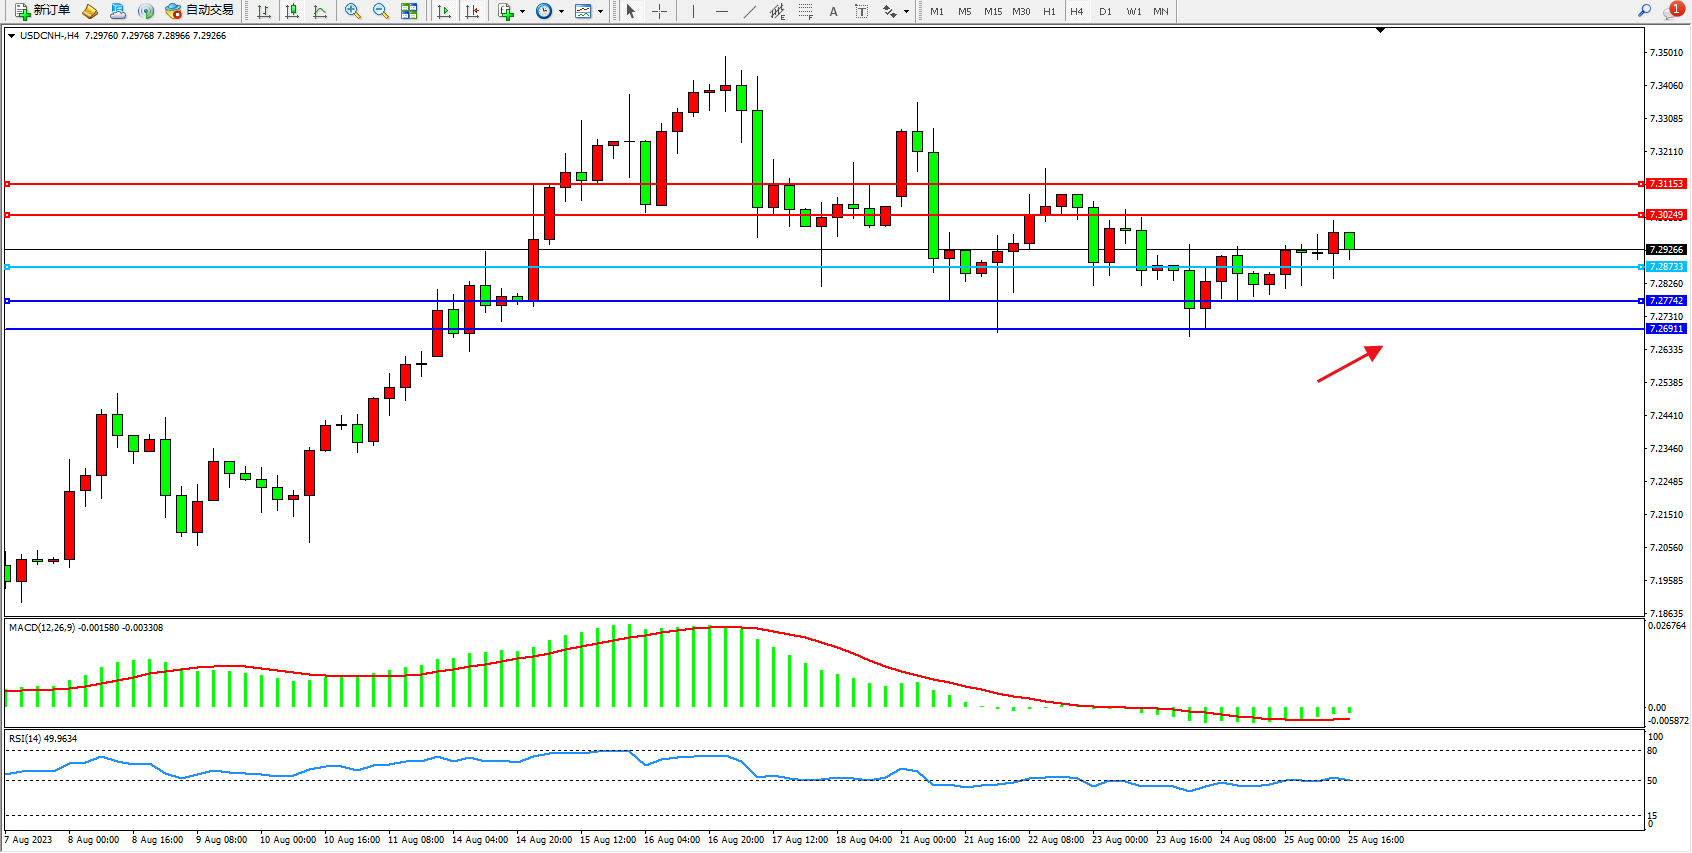
Task: Select the H1 timeframe
Action: (1049, 11)
